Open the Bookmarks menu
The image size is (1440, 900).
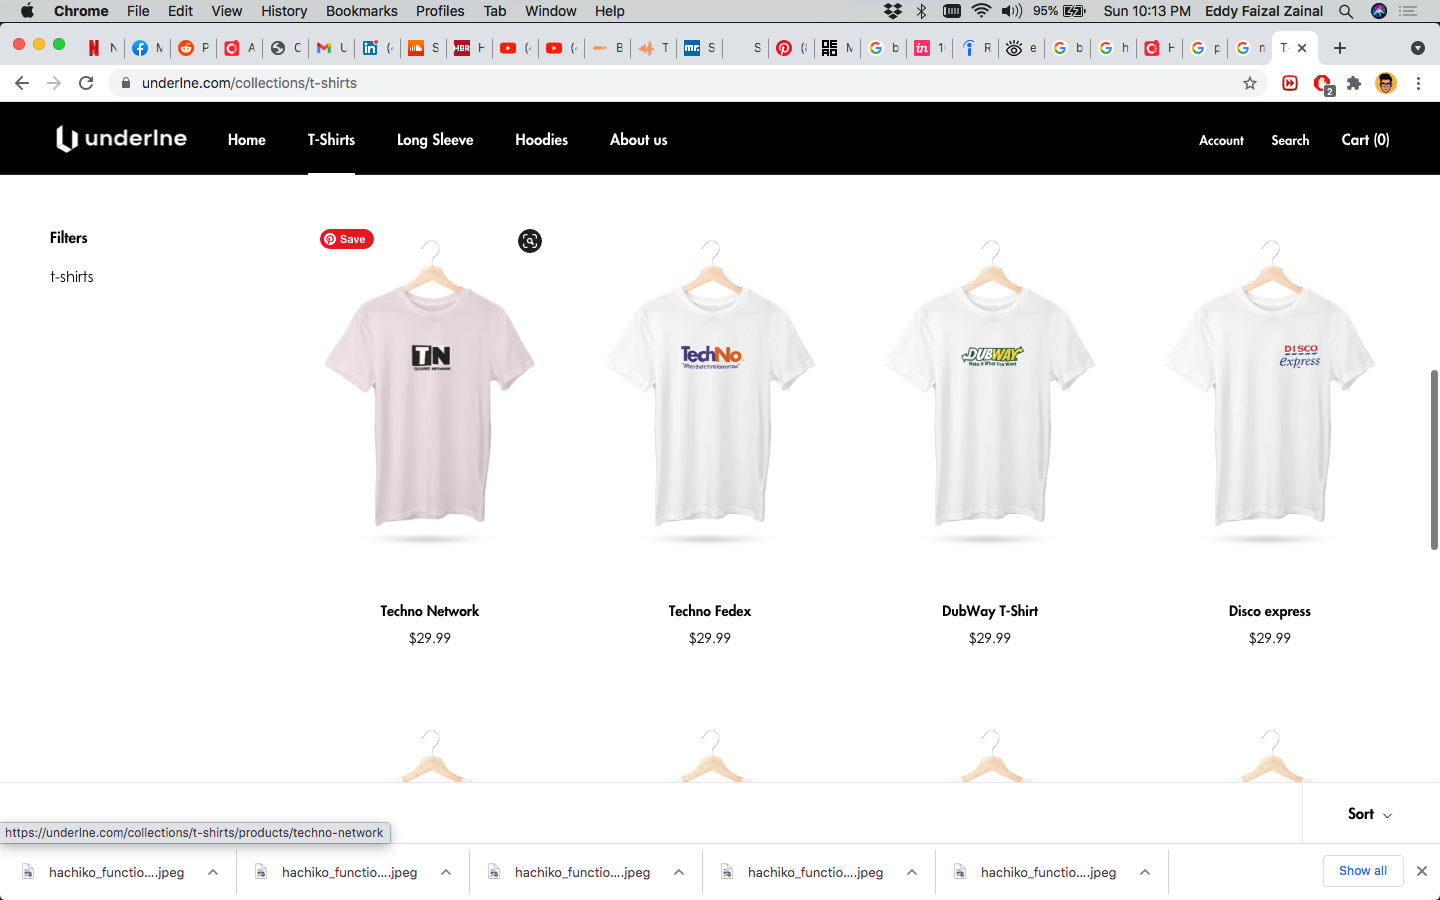coord(361,11)
